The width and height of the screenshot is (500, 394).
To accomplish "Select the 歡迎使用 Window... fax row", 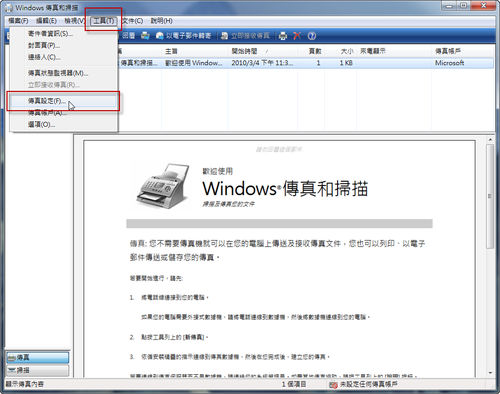I will [305, 63].
